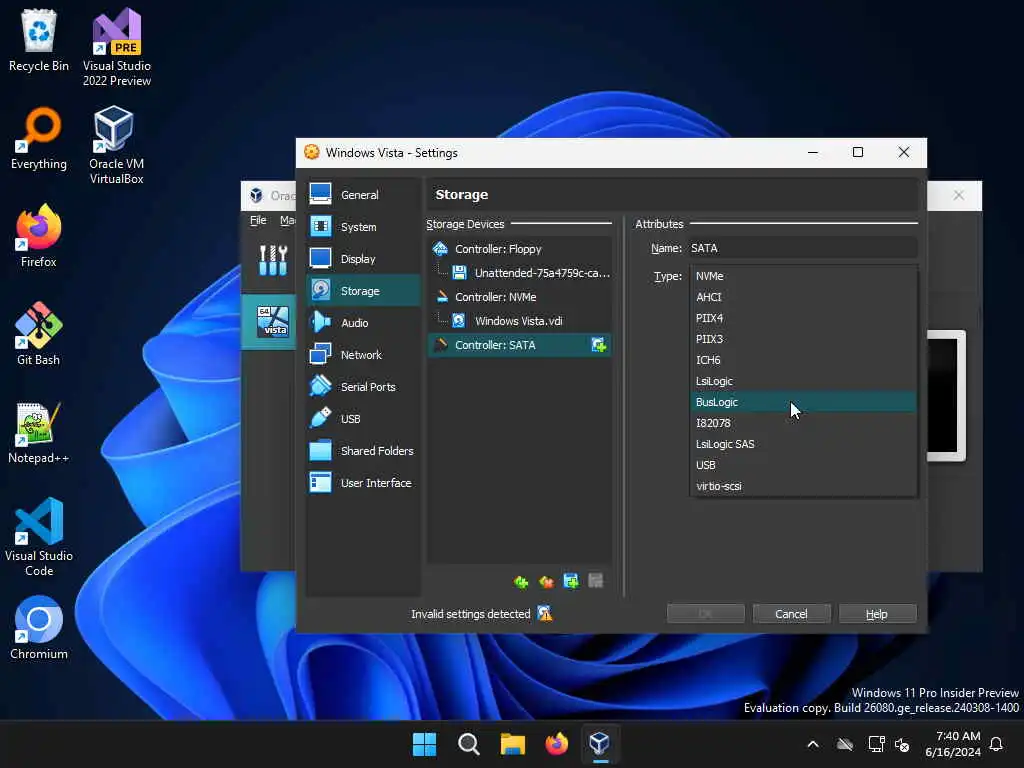1024x768 pixels.
Task: Choose PIIX3 controller type
Action: [803, 339]
